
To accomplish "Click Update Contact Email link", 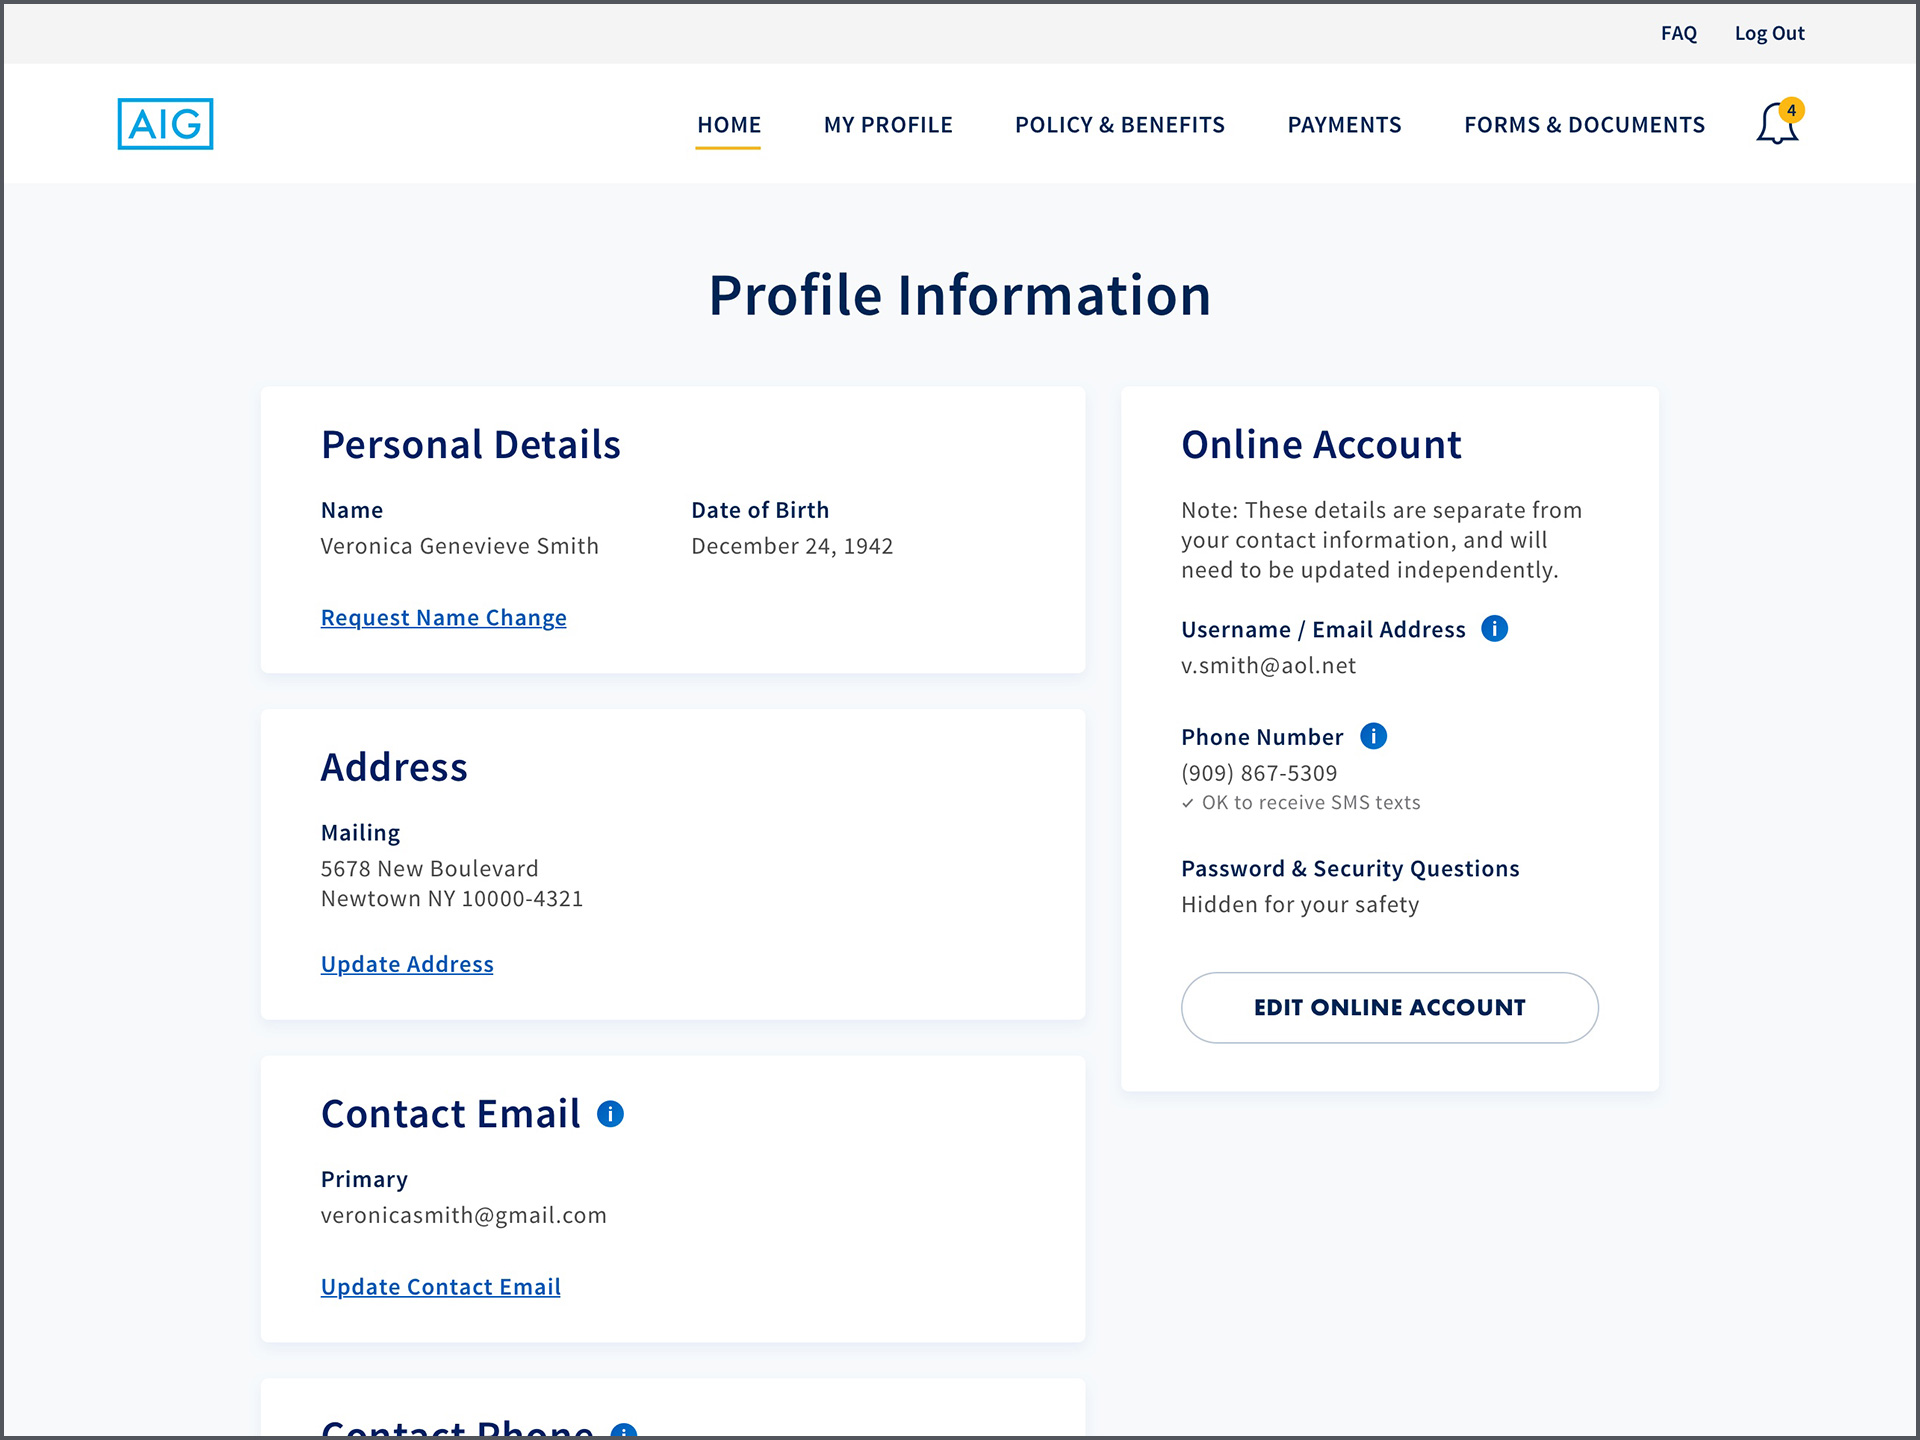I will coord(440,1287).
